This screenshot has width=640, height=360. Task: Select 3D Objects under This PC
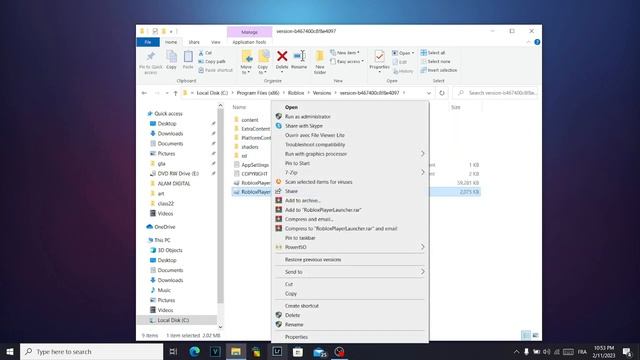click(170, 250)
